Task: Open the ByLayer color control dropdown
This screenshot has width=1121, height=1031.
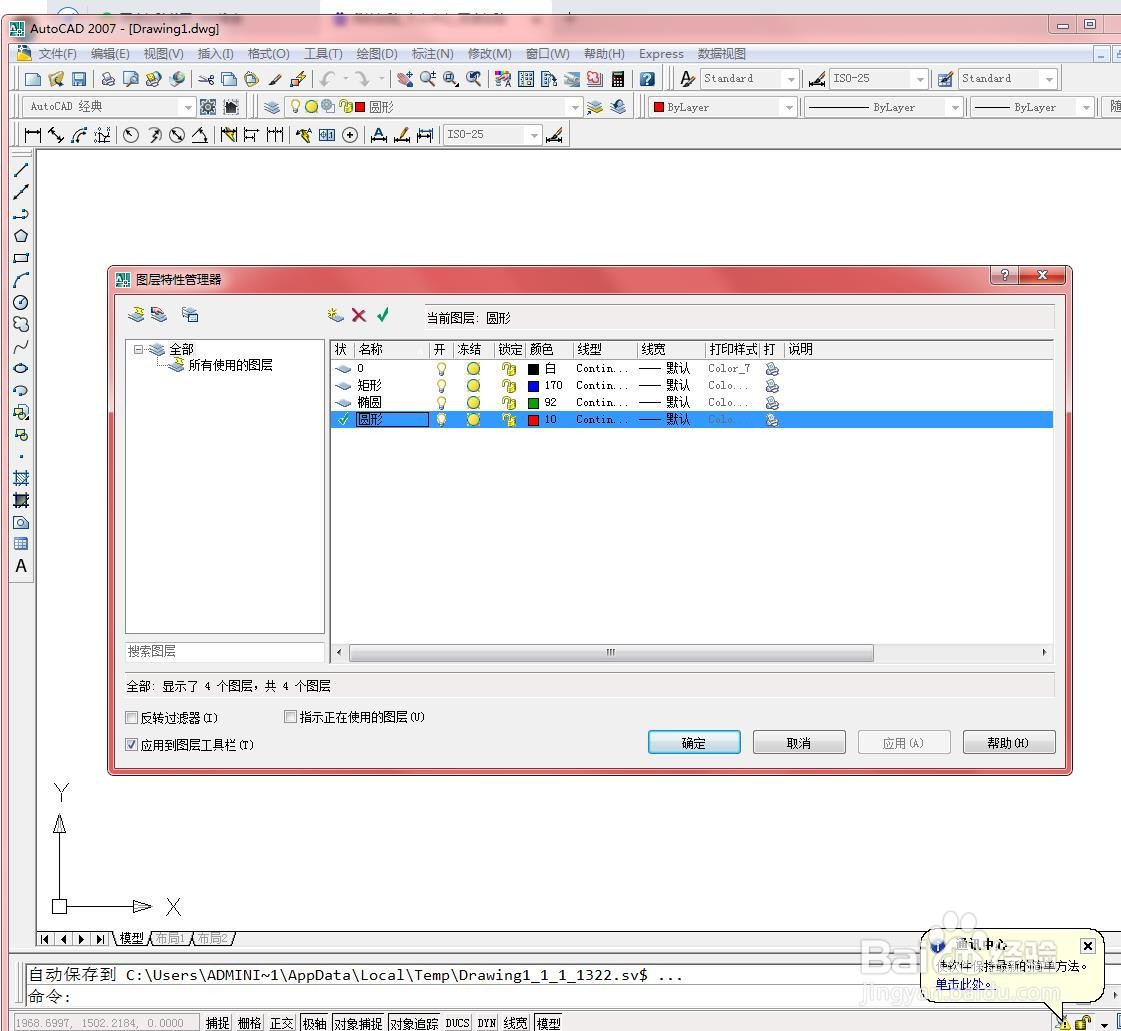Action: click(x=789, y=107)
